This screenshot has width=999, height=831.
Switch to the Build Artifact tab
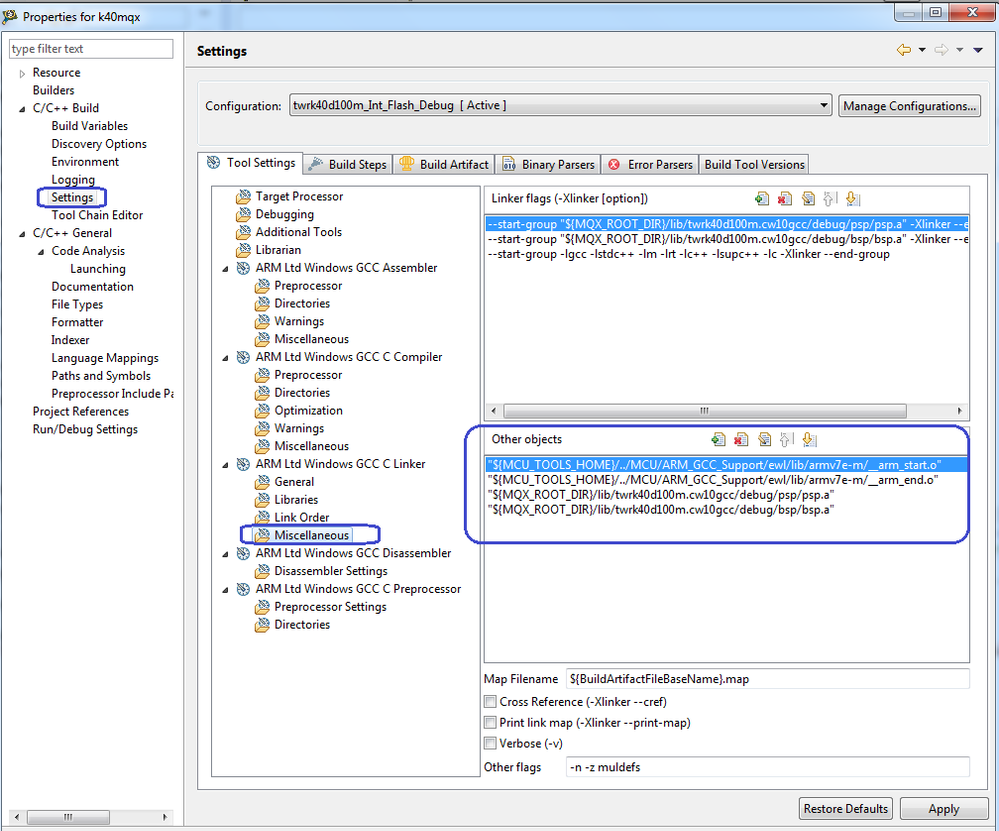click(444, 164)
